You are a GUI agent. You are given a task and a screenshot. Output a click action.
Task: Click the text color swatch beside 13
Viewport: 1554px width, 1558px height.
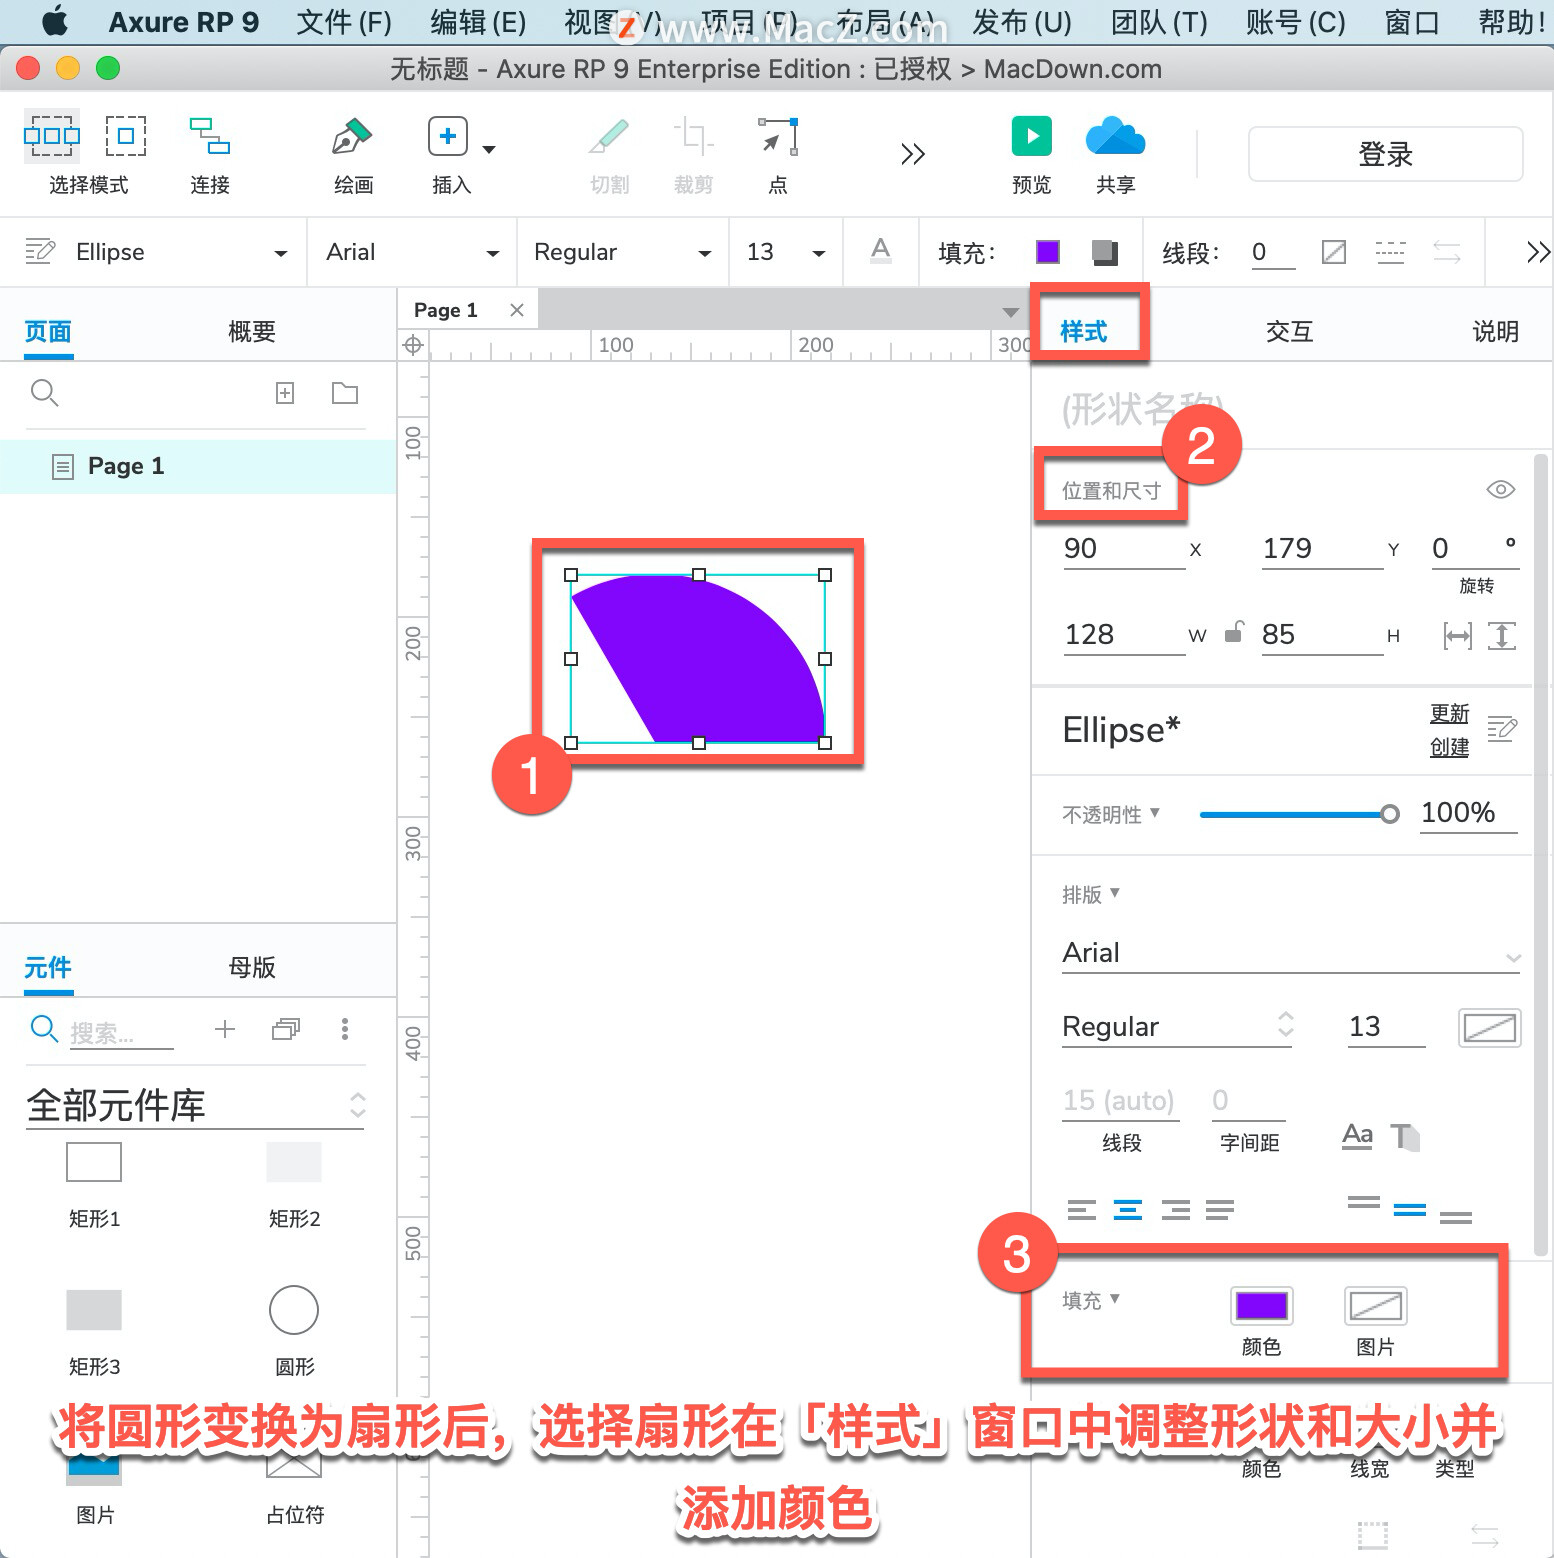pos(1490,1027)
